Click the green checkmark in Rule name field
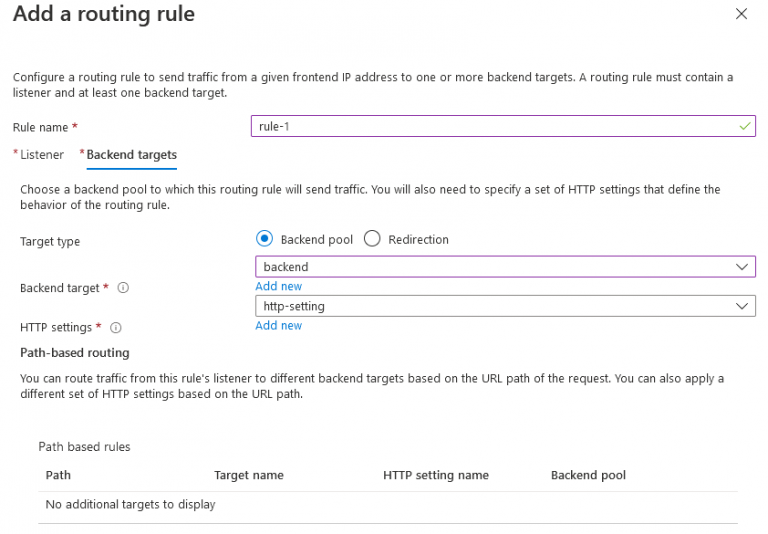 click(744, 127)
